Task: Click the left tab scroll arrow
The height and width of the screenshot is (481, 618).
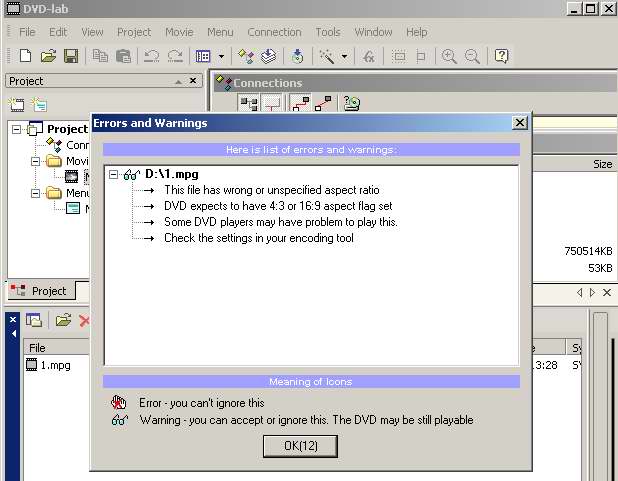Action: click(x=579, y=293)
